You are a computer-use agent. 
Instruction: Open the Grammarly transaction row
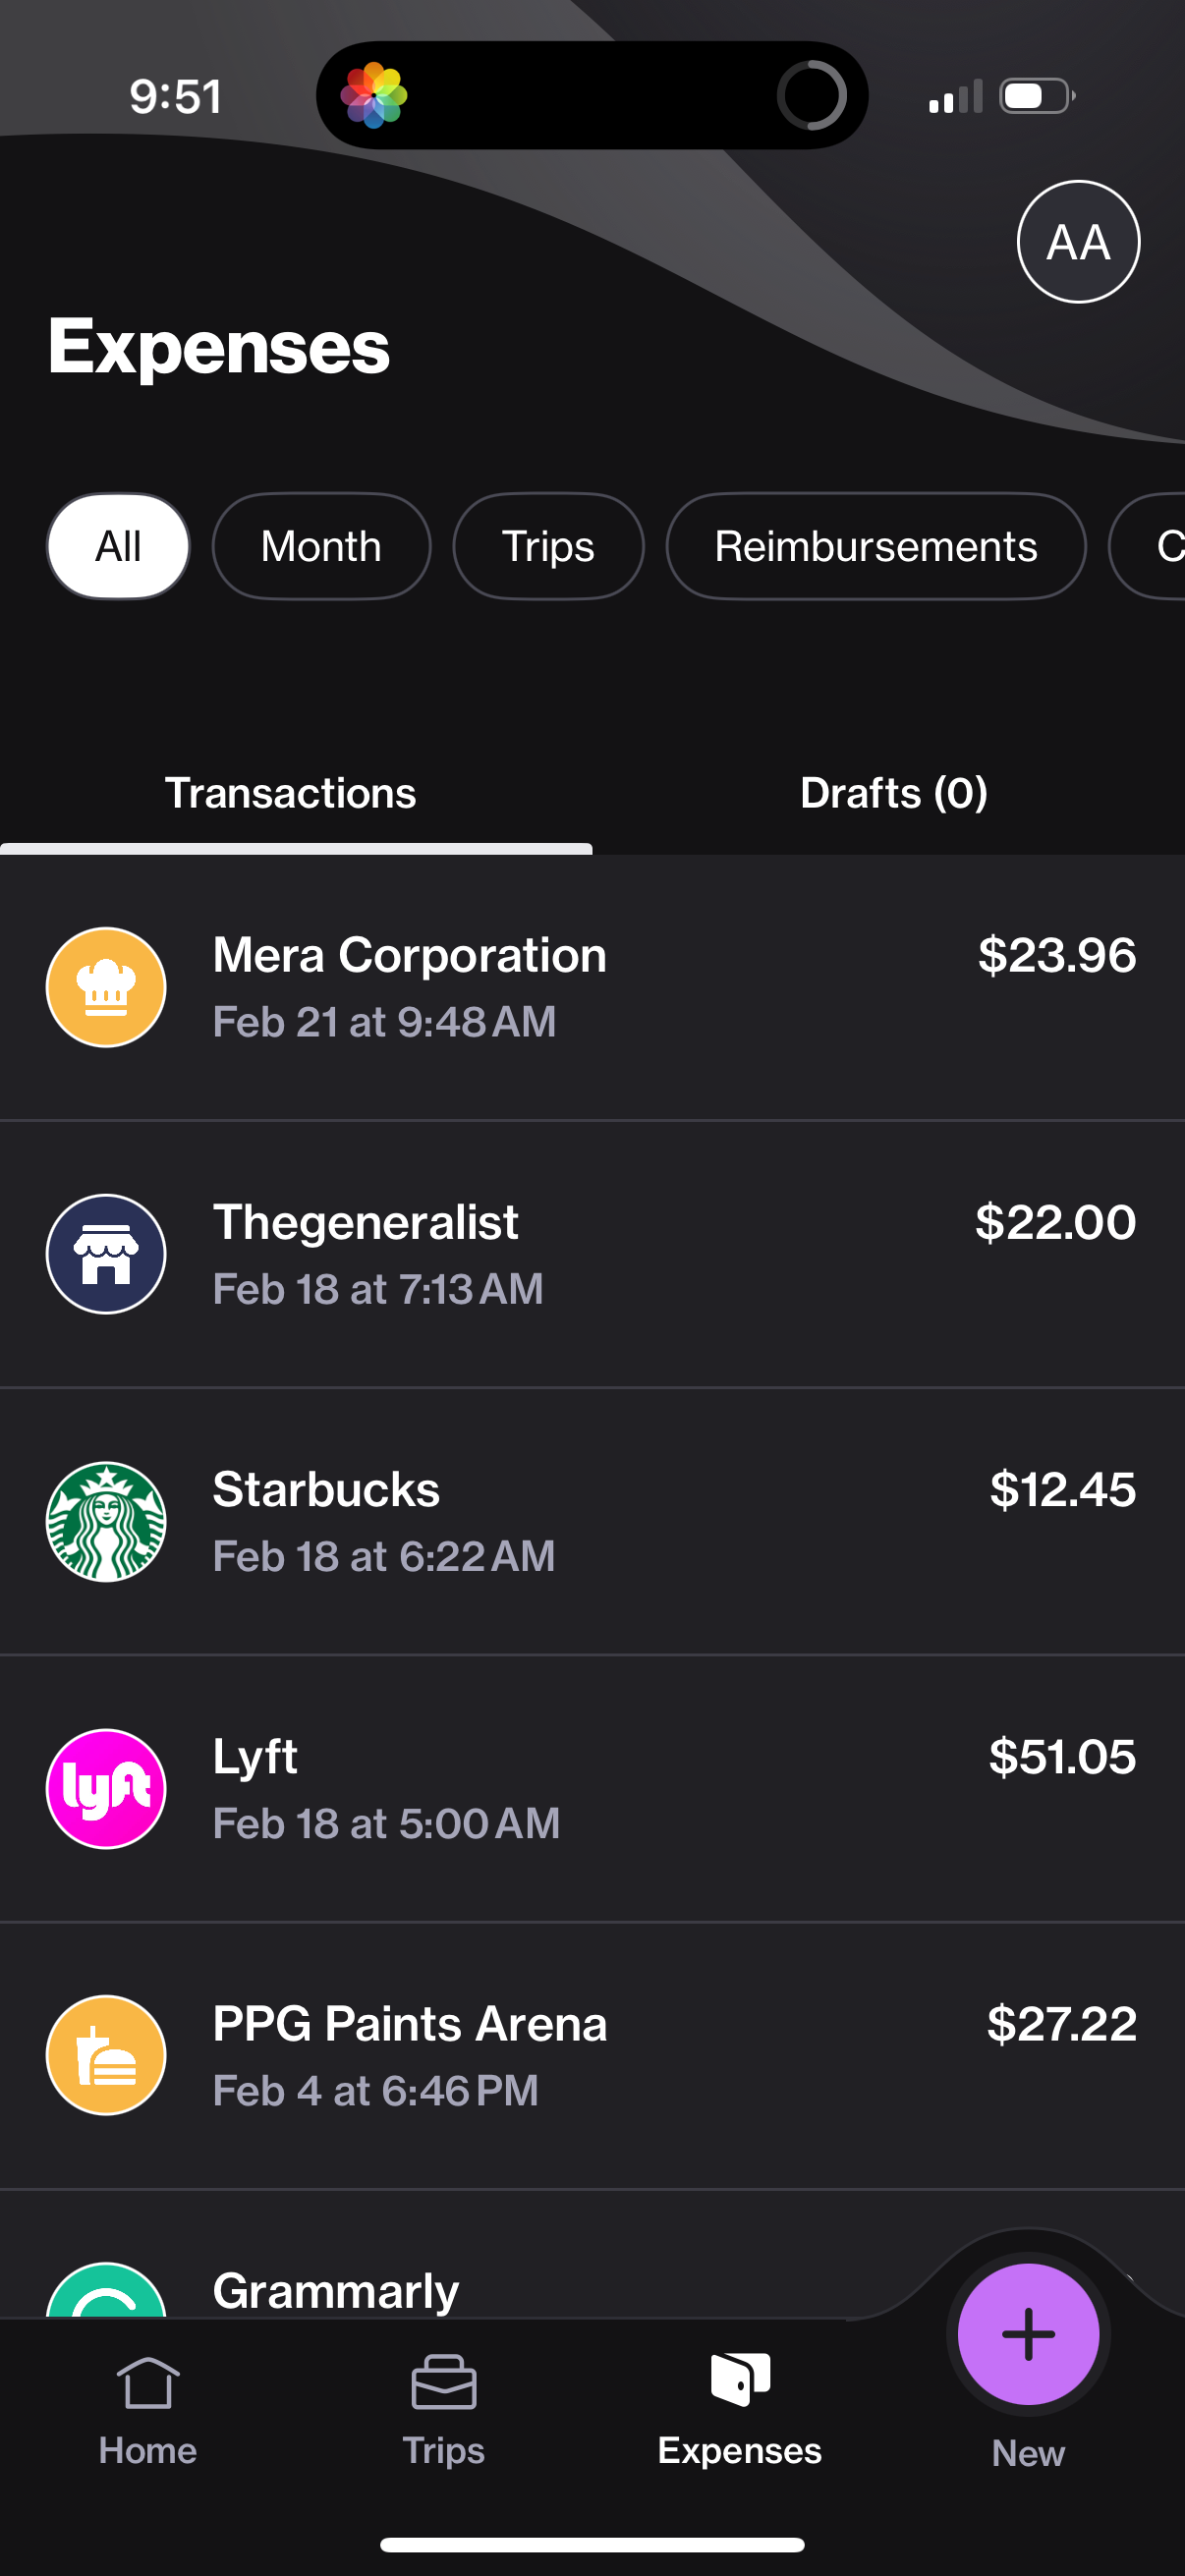(x=500, y=2288)
